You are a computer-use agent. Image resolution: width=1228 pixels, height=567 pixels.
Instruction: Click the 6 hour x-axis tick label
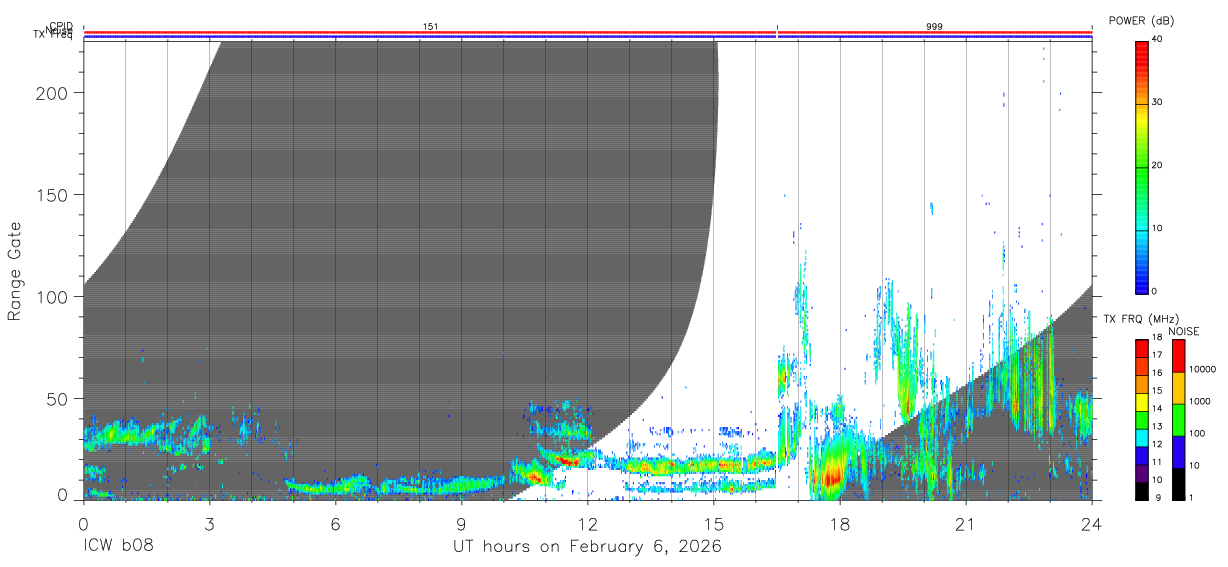(335, 524)
